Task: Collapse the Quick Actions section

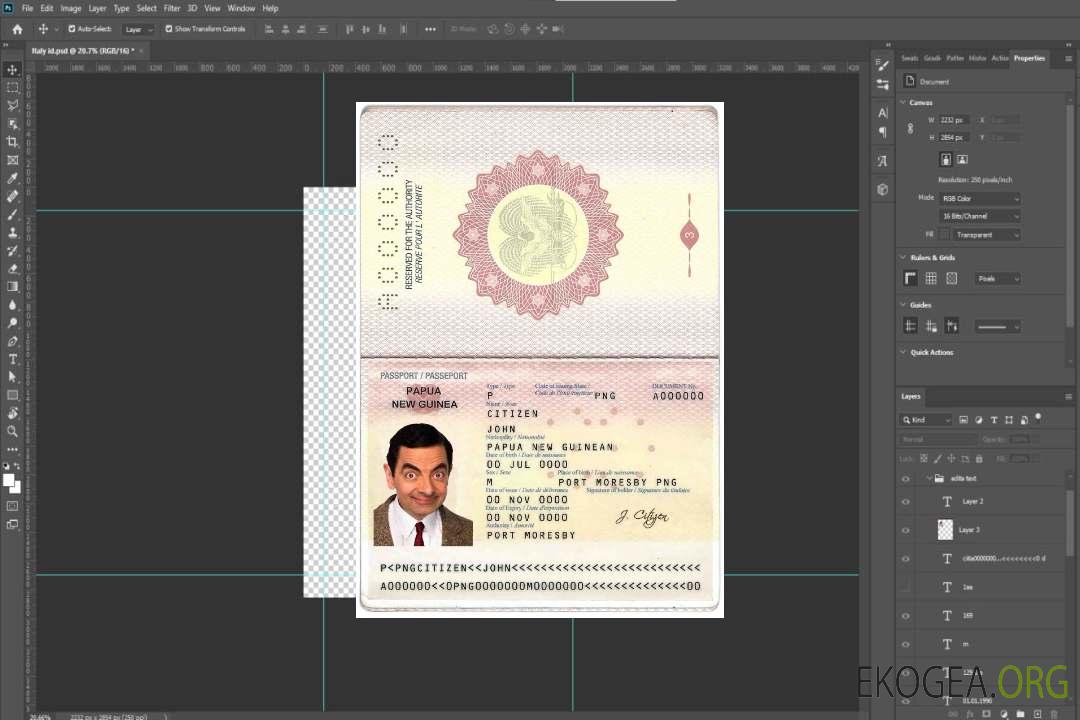Action: [903, 352]
